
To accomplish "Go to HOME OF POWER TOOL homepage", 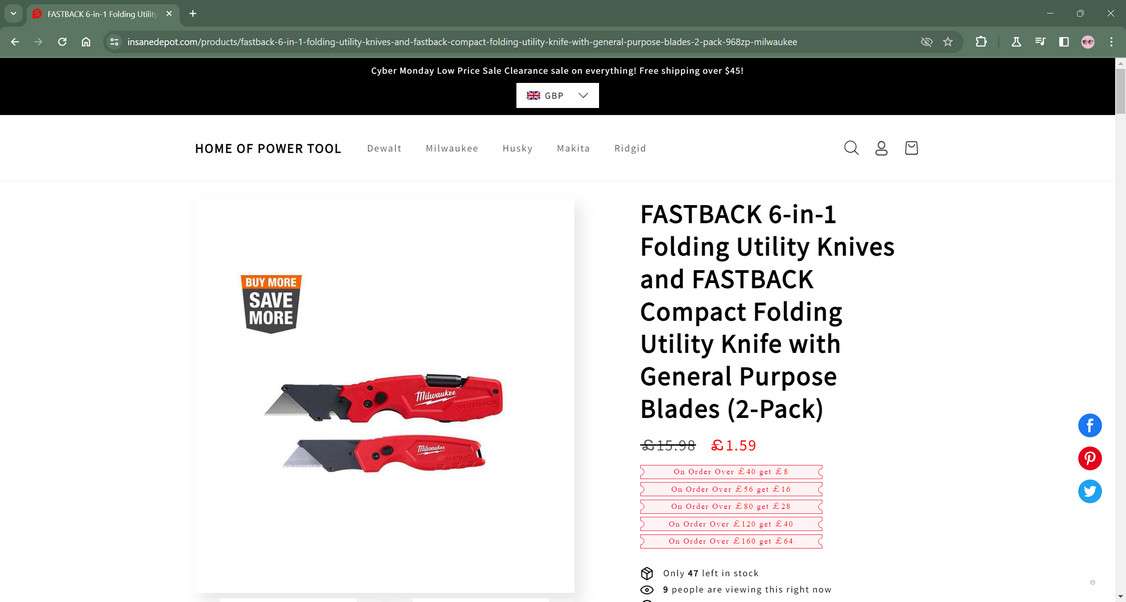I will [x=268, y=148].
